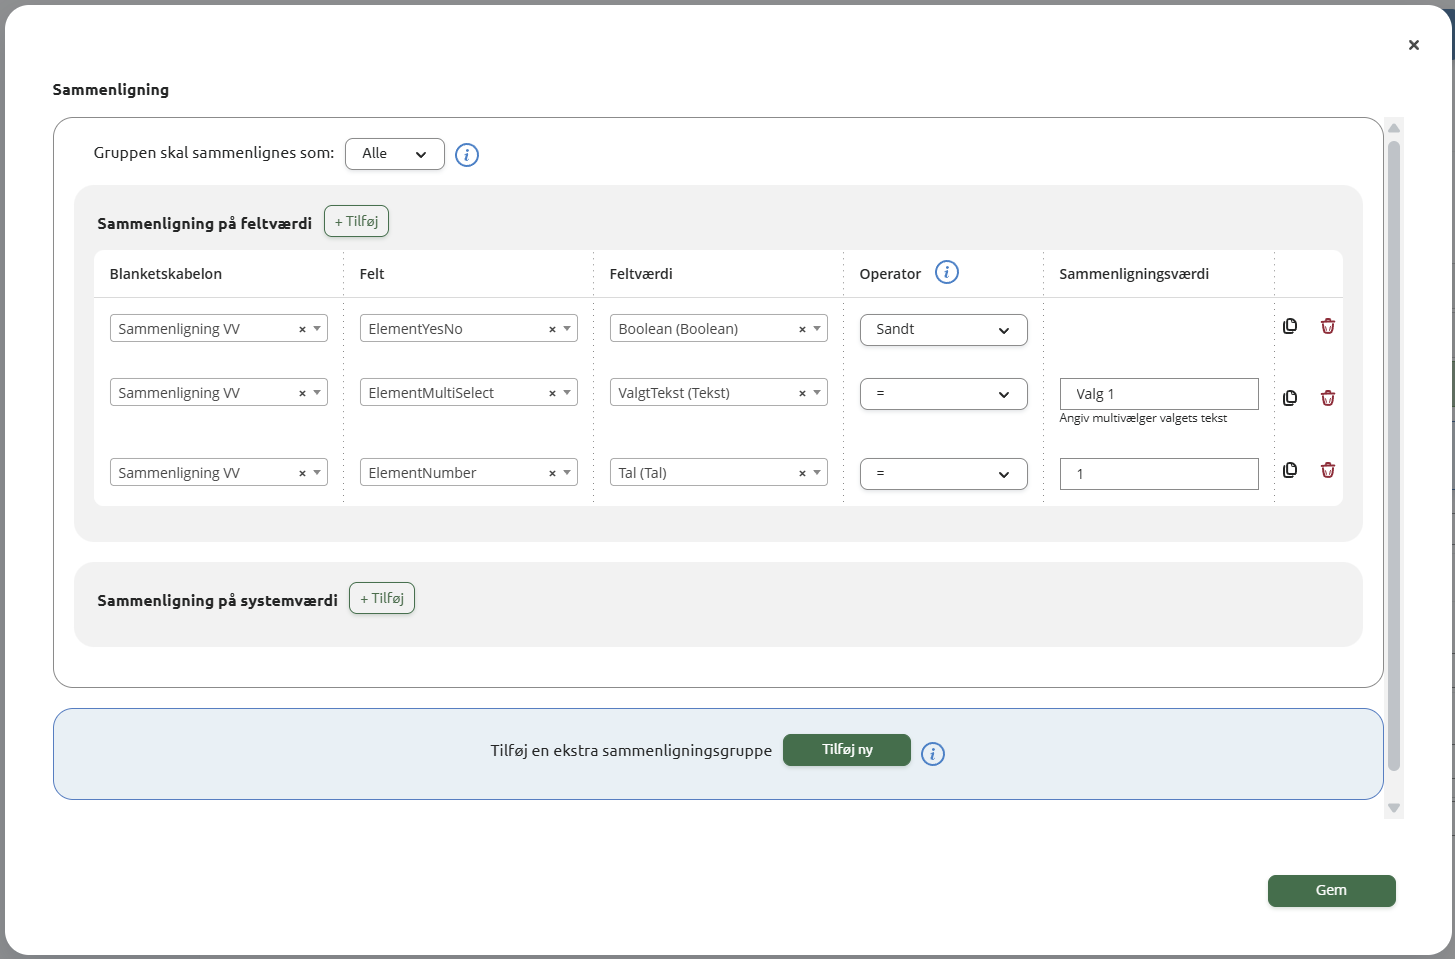Click the comparison value field containing 1
This screenshot has height=959, width=1455.
[1159, 474]
